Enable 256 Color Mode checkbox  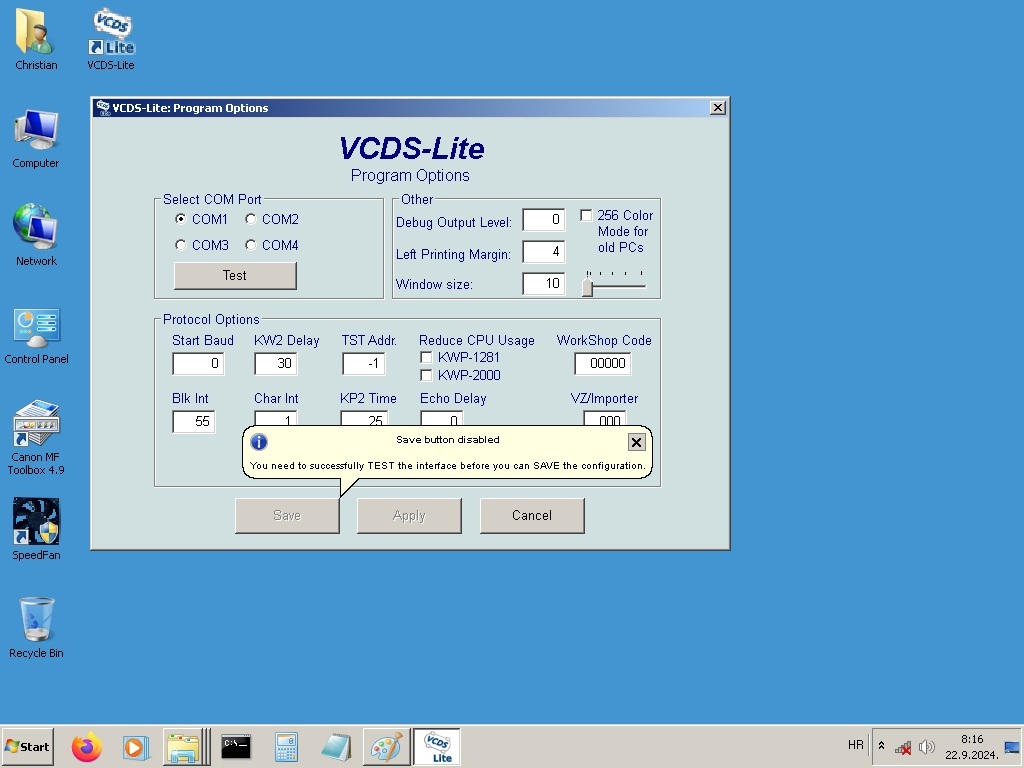point(586,216)
